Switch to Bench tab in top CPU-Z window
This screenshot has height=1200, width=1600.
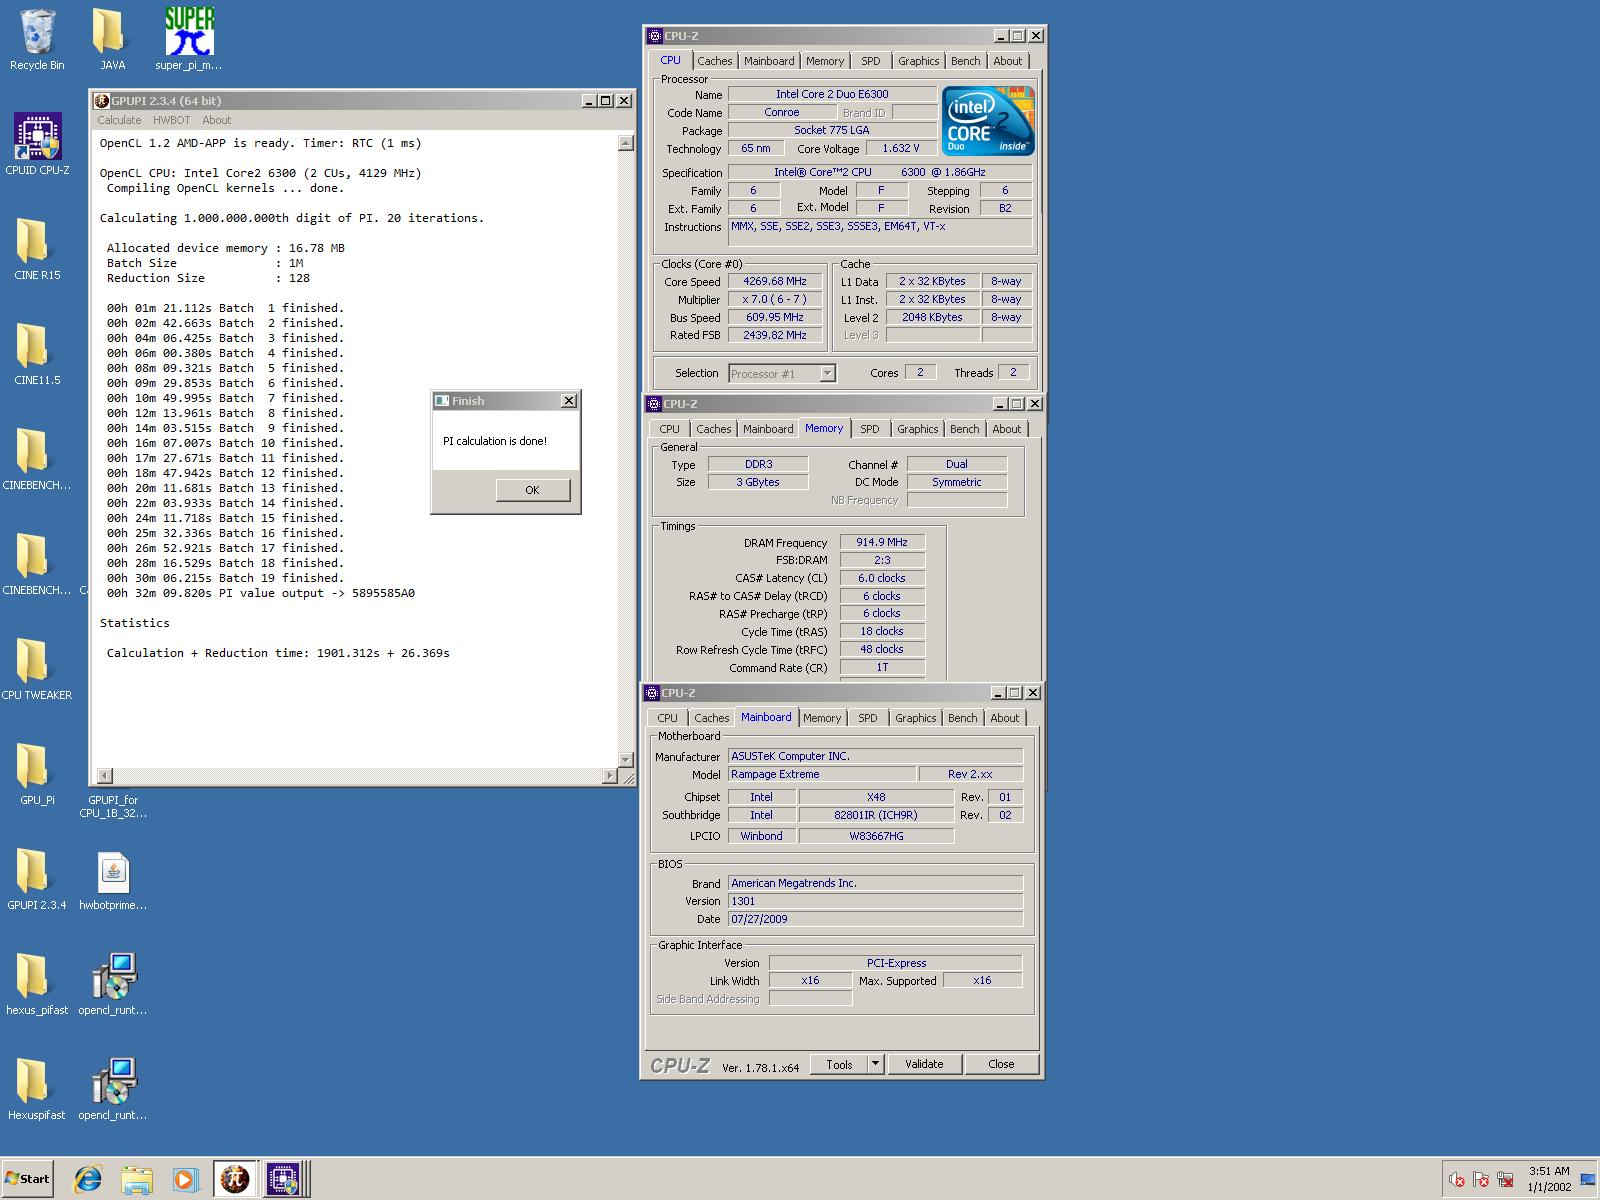(x=965, y=61)
